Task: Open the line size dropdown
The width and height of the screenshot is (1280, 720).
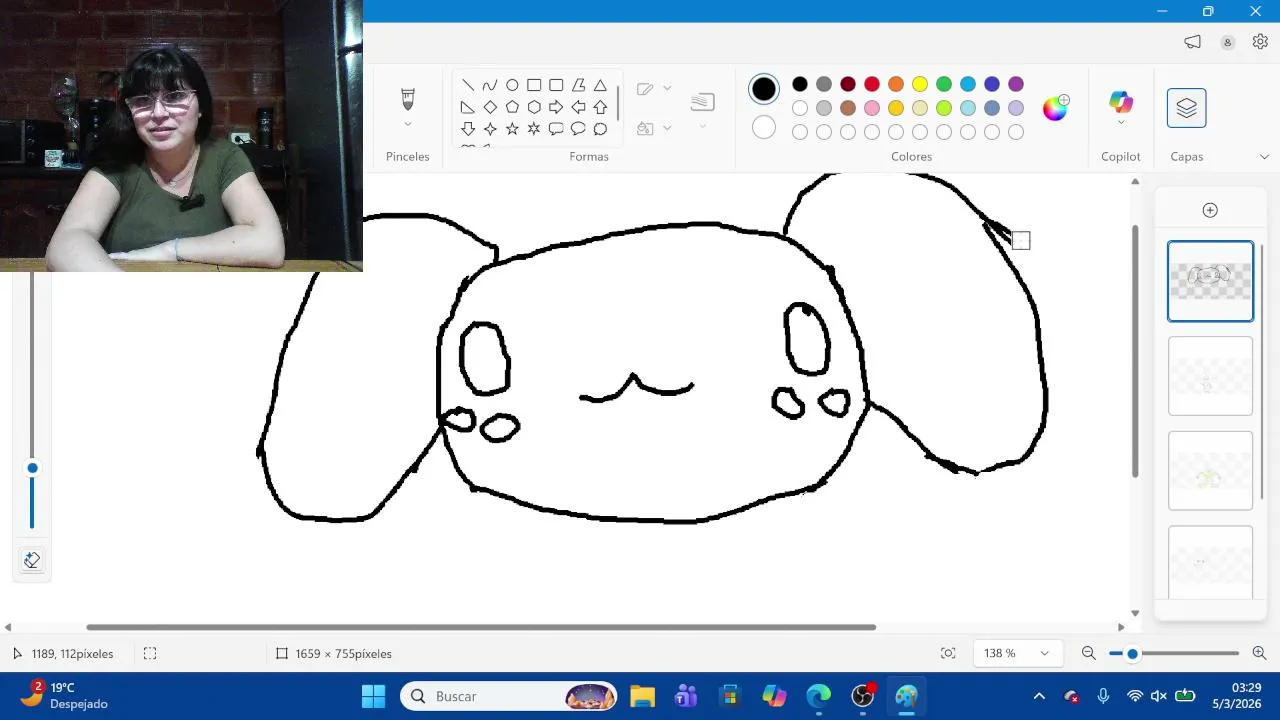Action: point(702,126)
